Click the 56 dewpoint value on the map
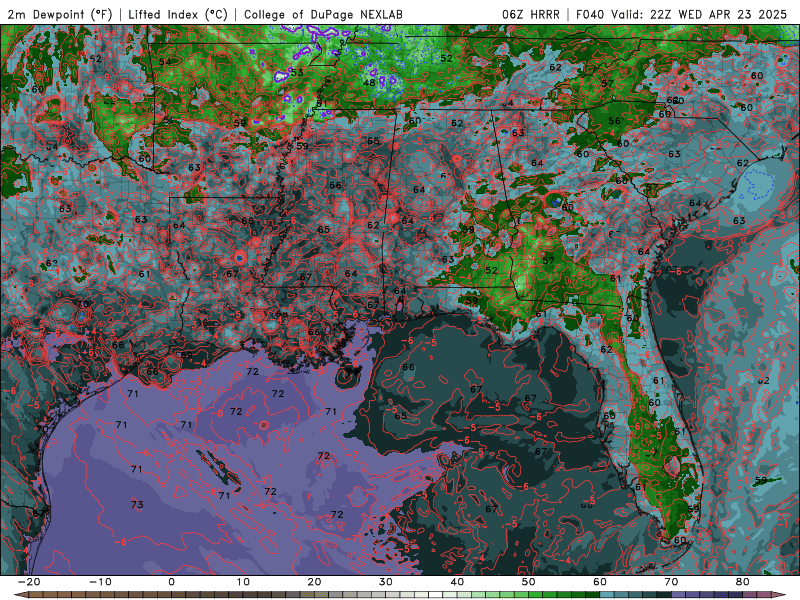 pos(615,120)
